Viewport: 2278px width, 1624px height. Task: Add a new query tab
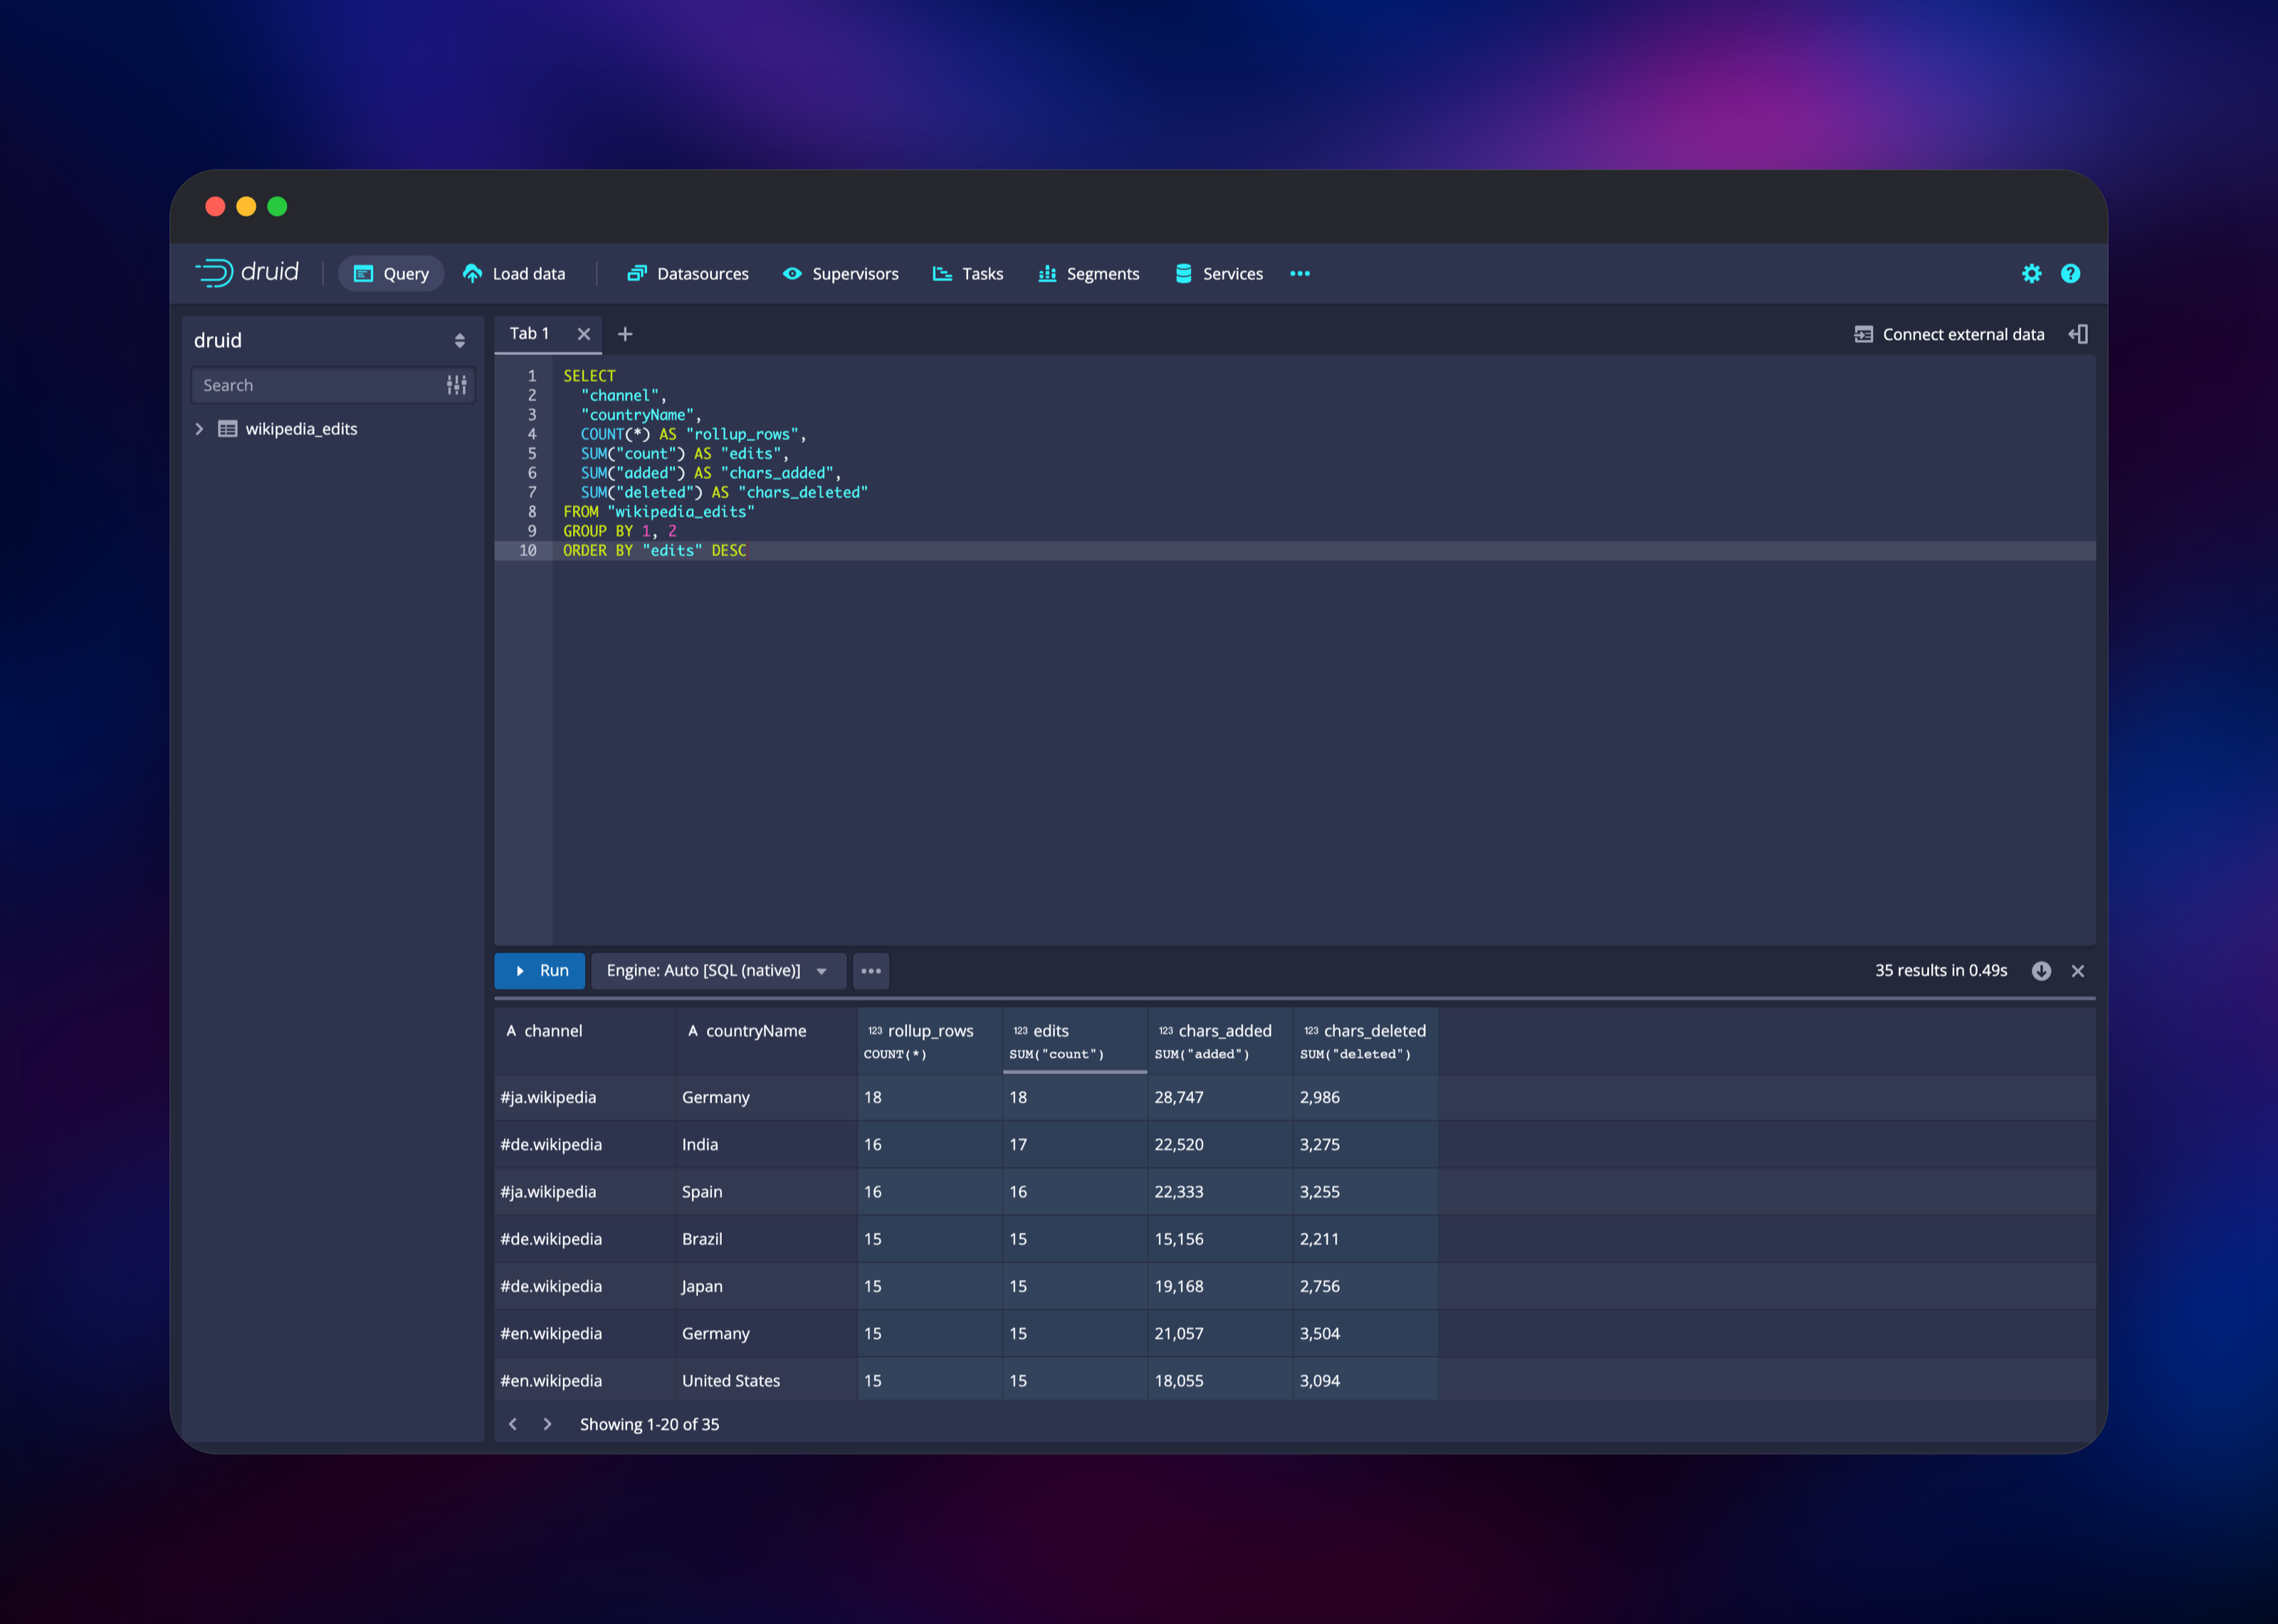point(625,334)
